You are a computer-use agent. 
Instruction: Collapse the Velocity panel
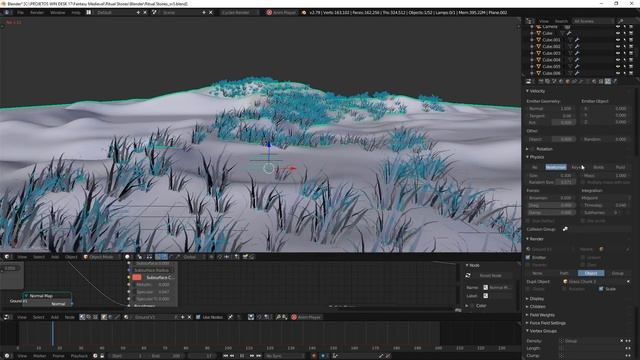[537, 91]
